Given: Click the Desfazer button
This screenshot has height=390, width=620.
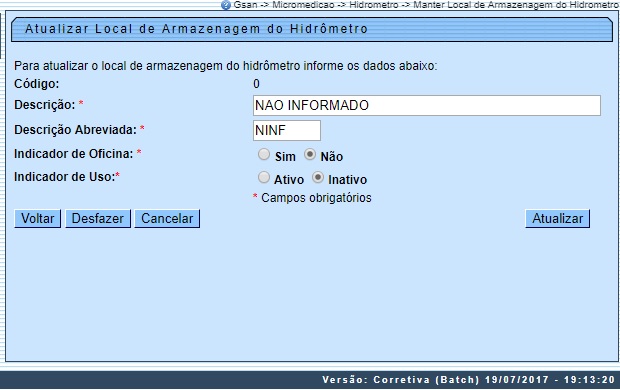Looking at the screenshot, I should (98, 219).
